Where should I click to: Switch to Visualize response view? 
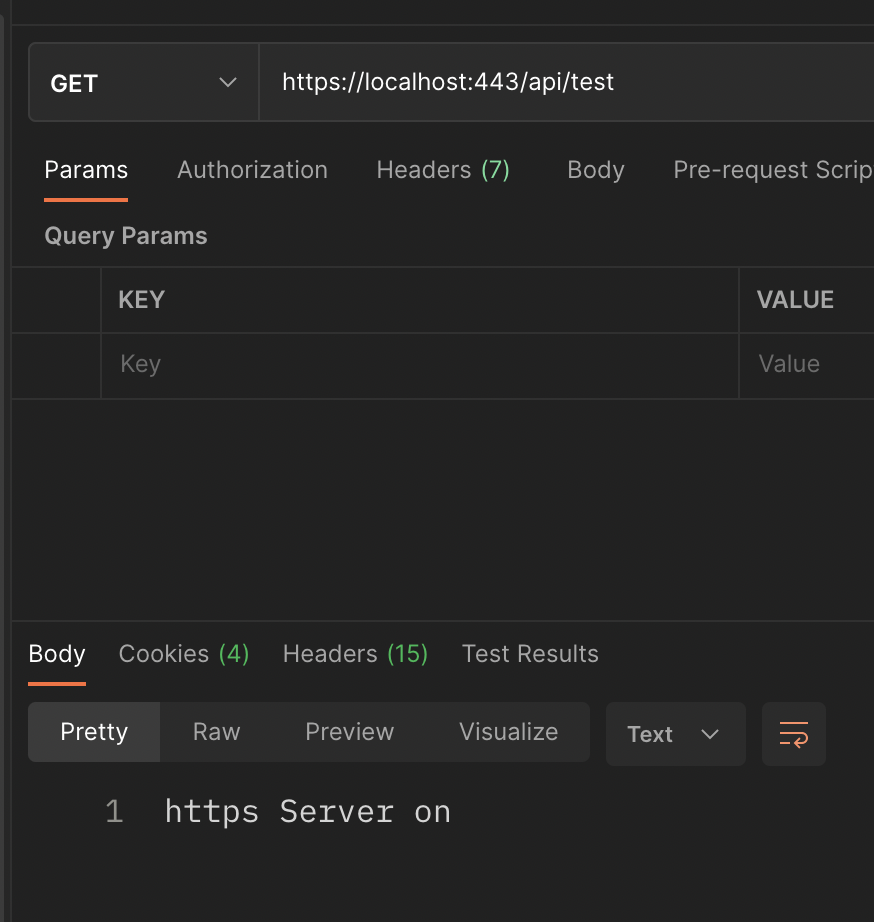tap(508, 732)
